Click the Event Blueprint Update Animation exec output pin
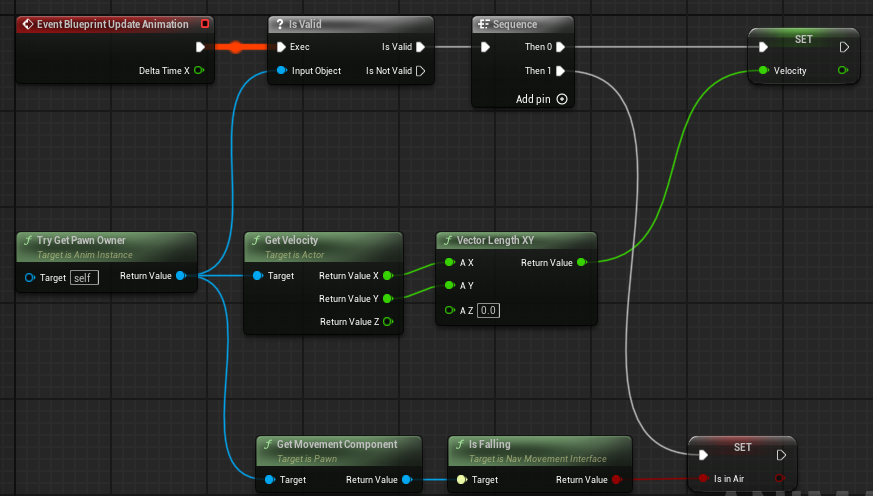The height and width of the screenshot is (496, 873). (x=200, y=47)
